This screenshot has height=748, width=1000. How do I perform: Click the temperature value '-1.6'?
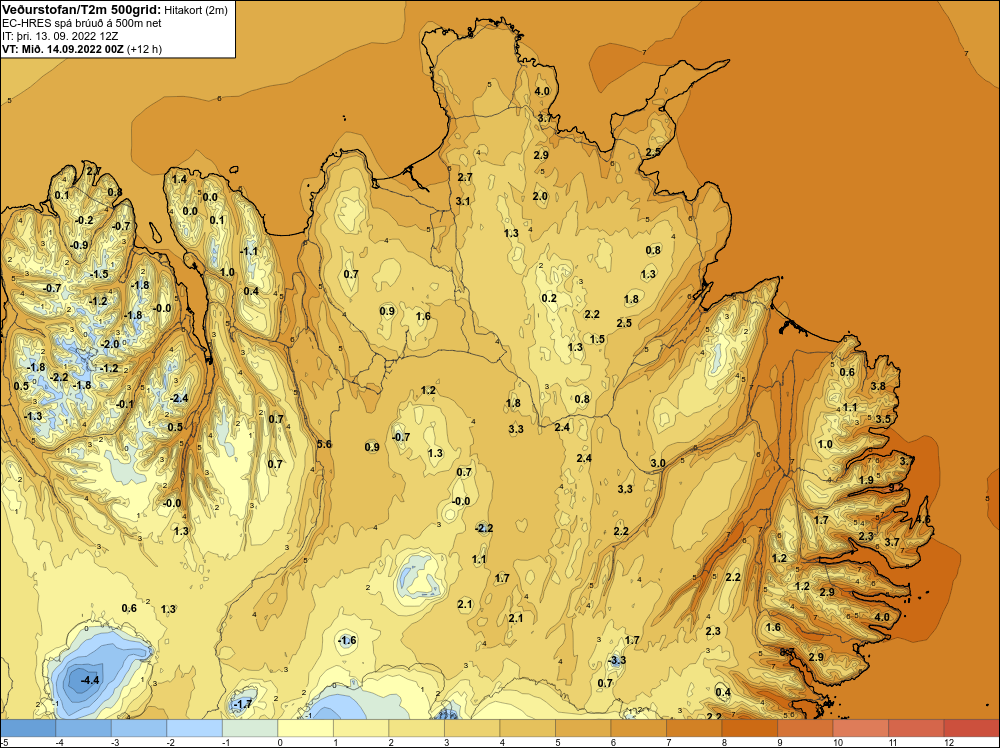pos(346,640)
